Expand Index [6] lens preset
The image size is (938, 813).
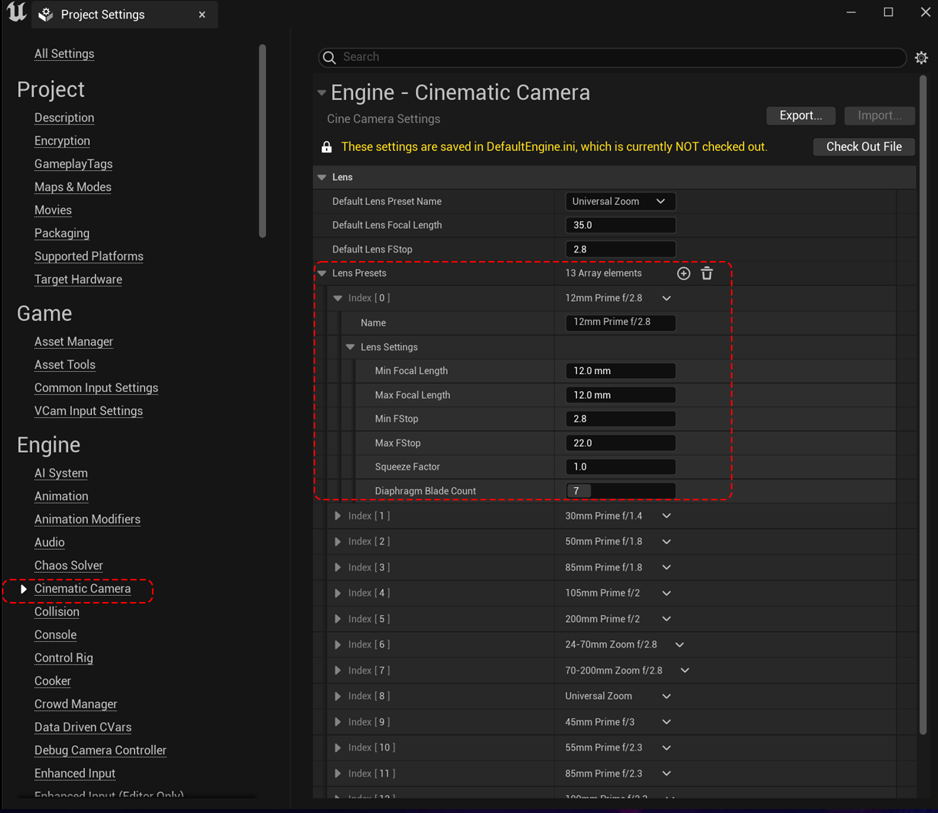[338, 644]
